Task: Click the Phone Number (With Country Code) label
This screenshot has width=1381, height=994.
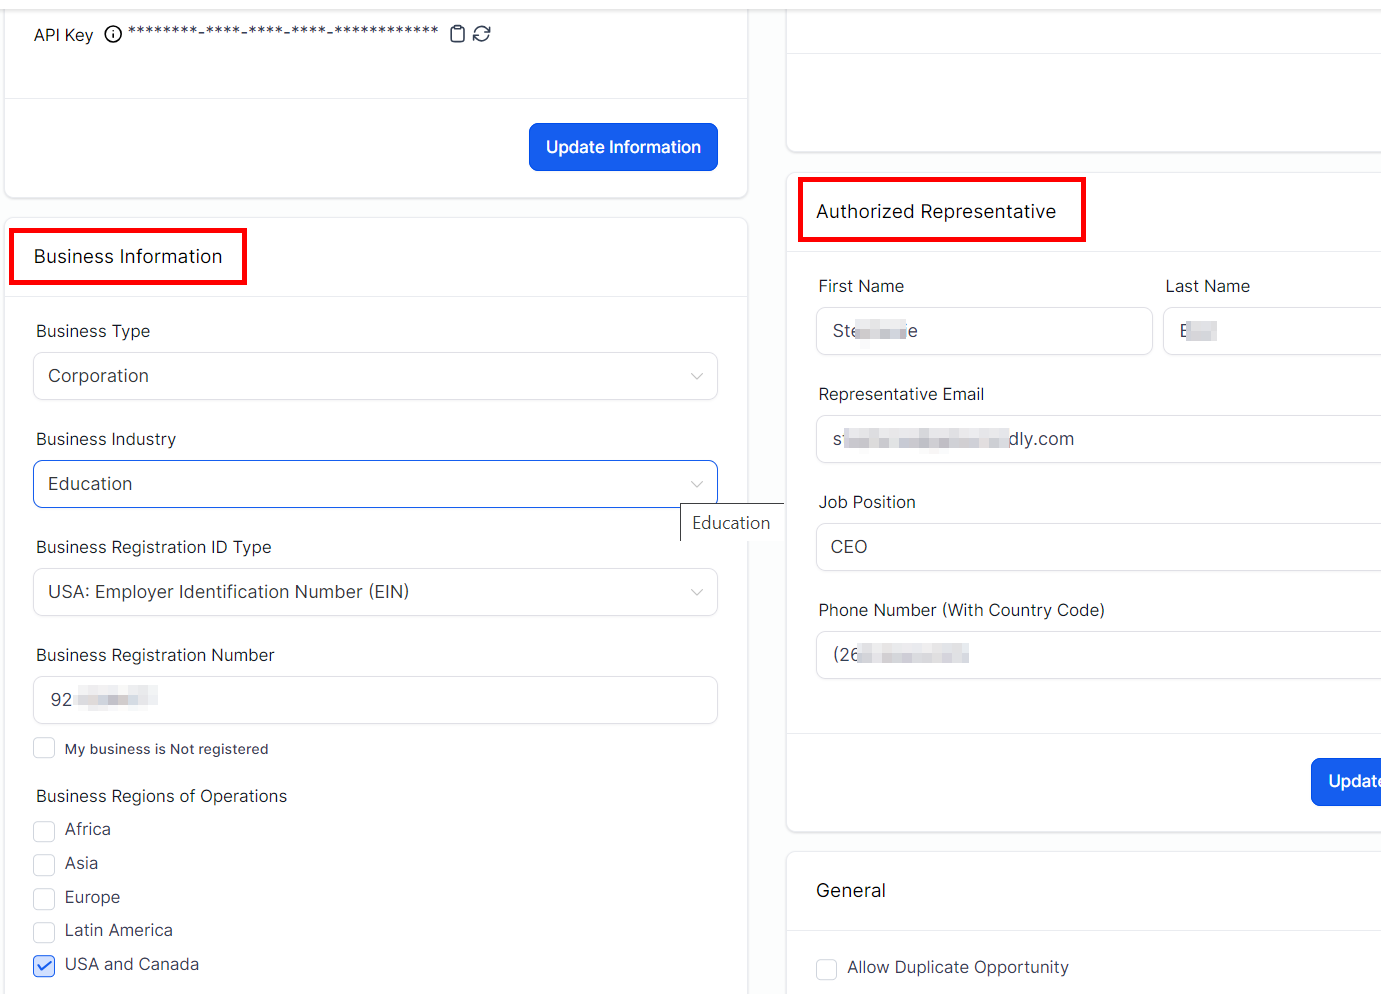Action: pos(961,610)
